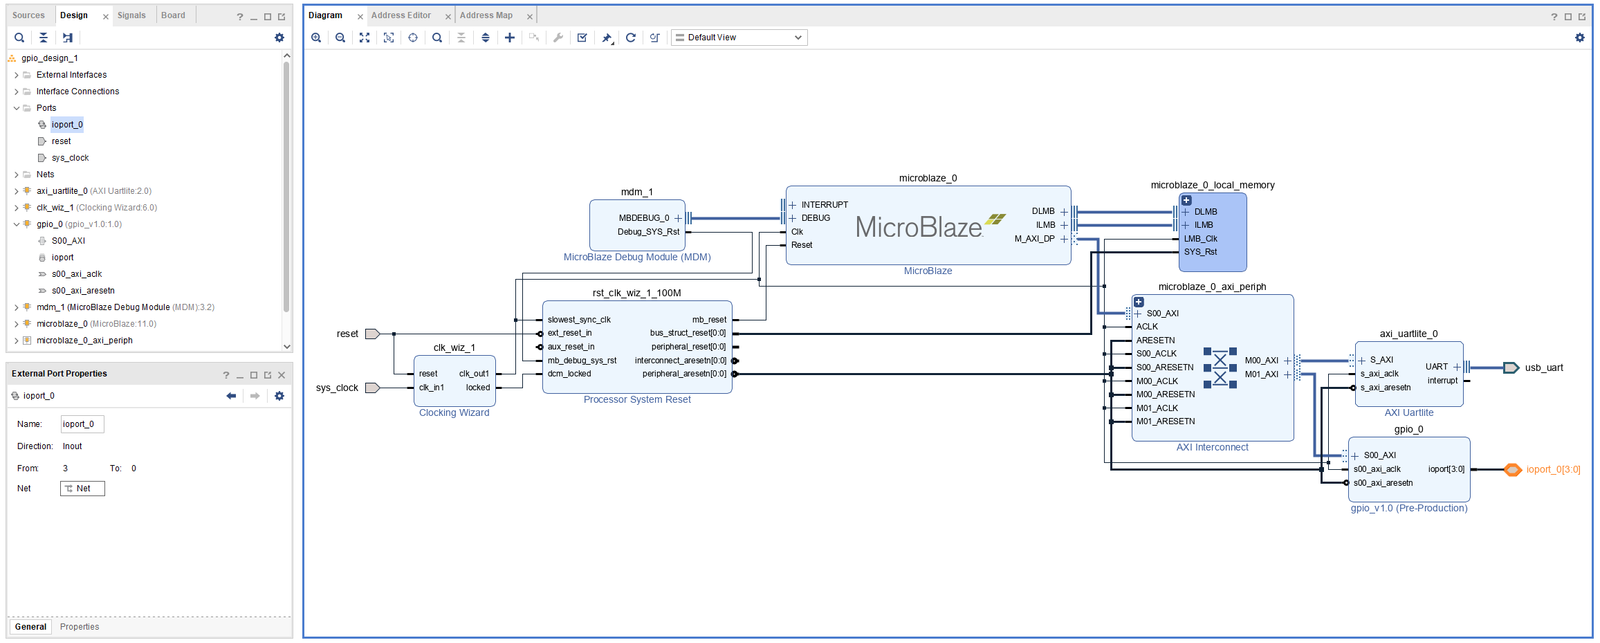Expand the plus on microblaze_0_local_memory block

(1186, 200)
